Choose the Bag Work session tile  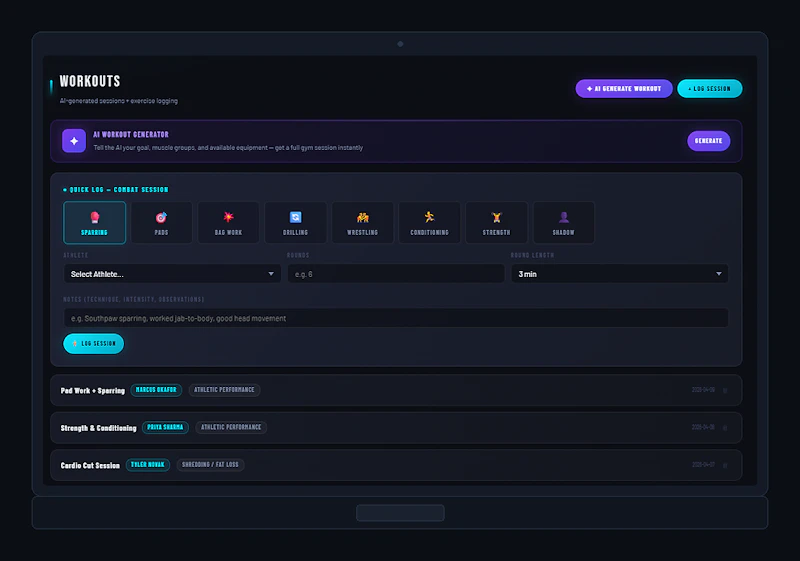point(228,223)
